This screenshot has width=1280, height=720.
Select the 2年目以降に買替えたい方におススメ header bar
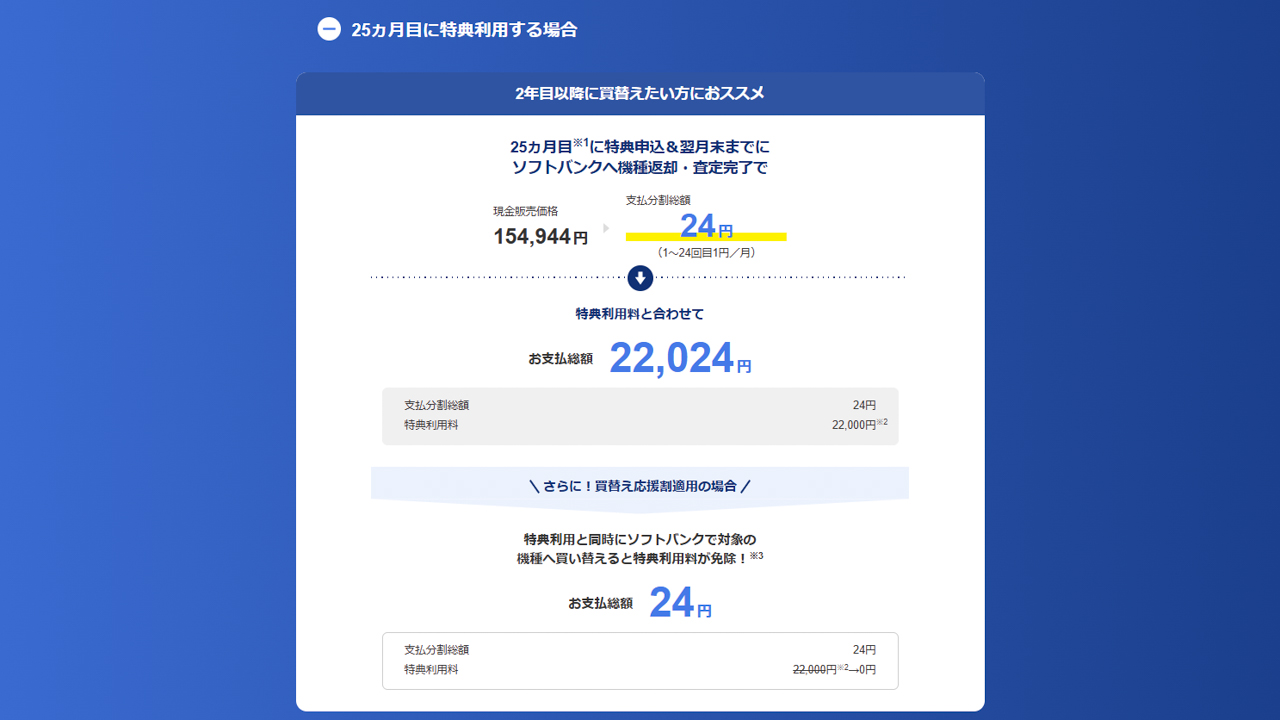[640, 94]
